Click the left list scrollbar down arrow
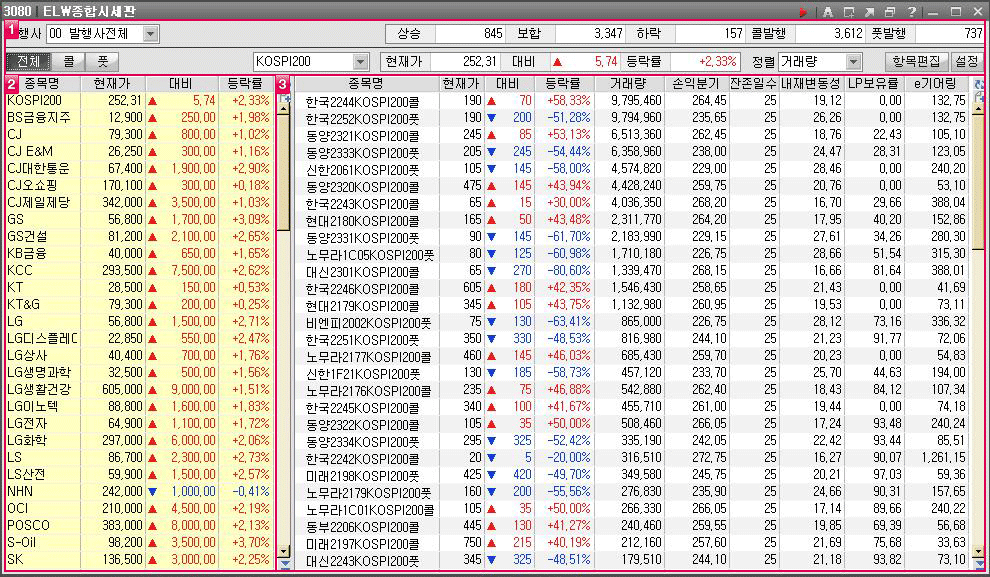This screenshot has width=990, height=577. 284,551
